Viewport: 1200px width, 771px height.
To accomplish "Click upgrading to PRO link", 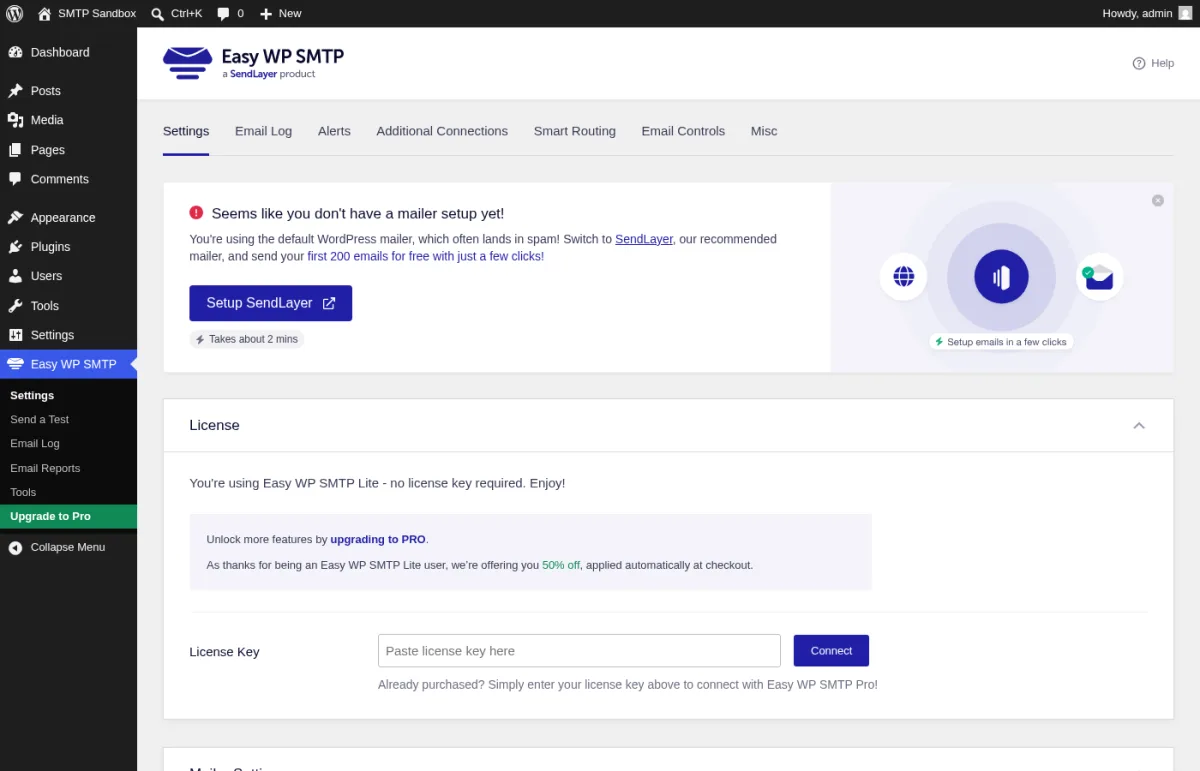I will click(x=378, y=539).
